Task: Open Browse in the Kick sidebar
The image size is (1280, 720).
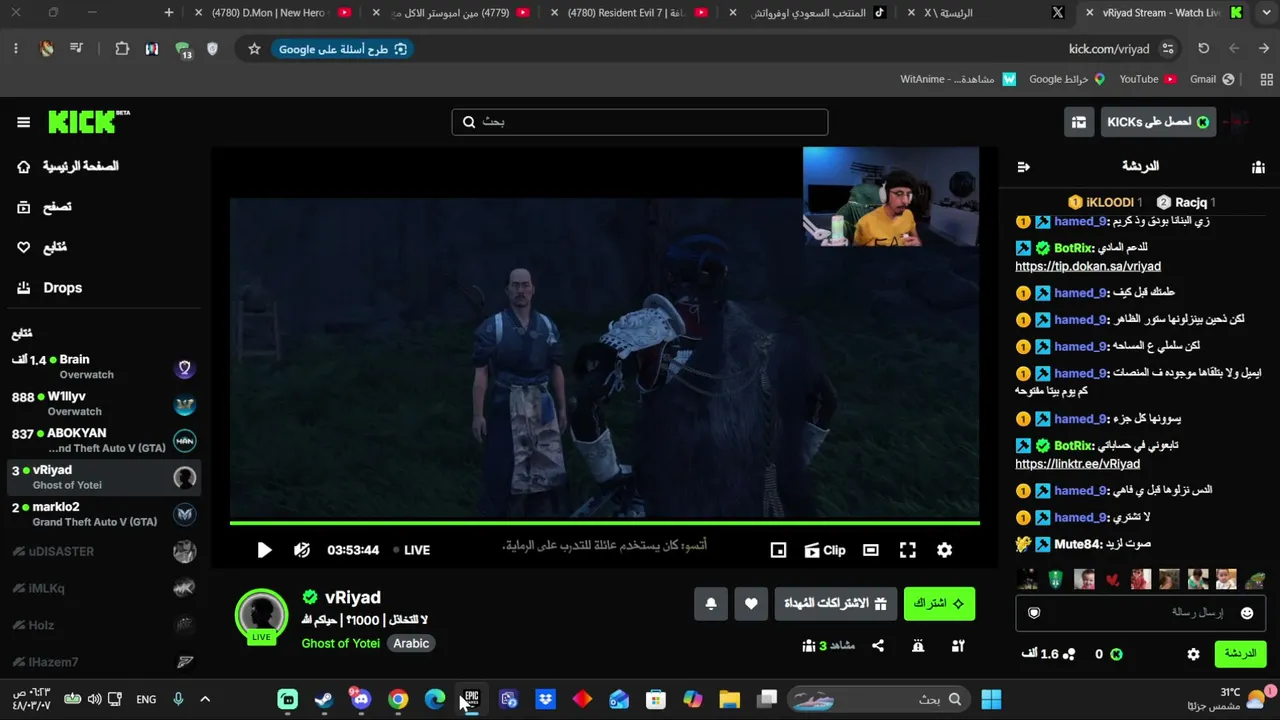Action: pos(44,207)
